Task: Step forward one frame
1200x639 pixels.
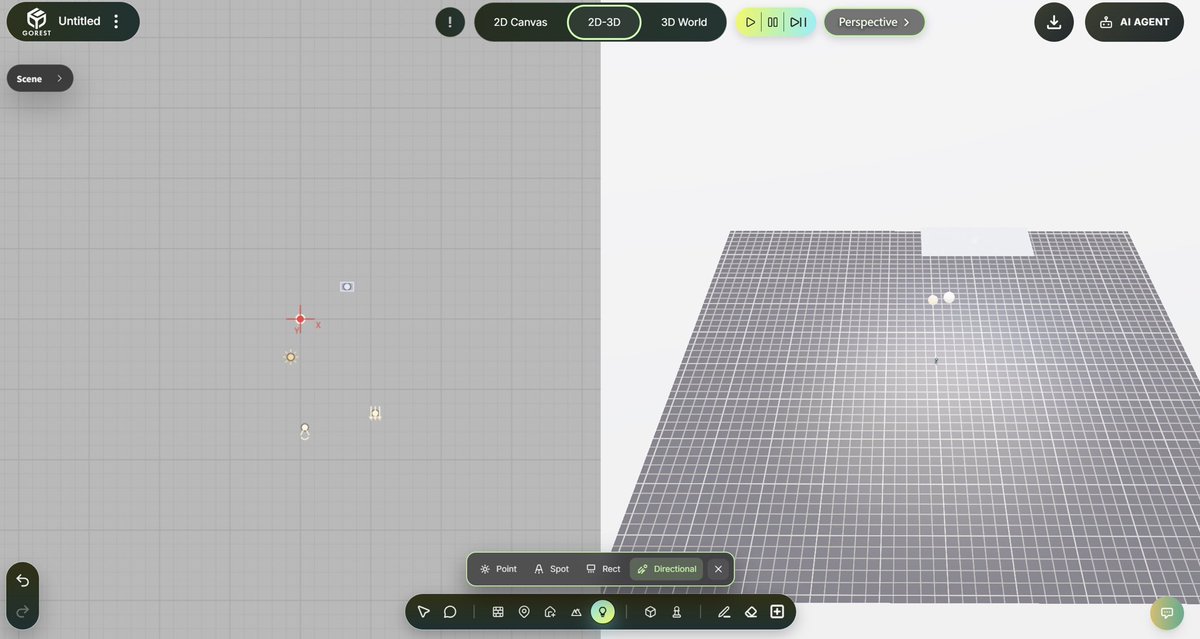Action: 798,22
